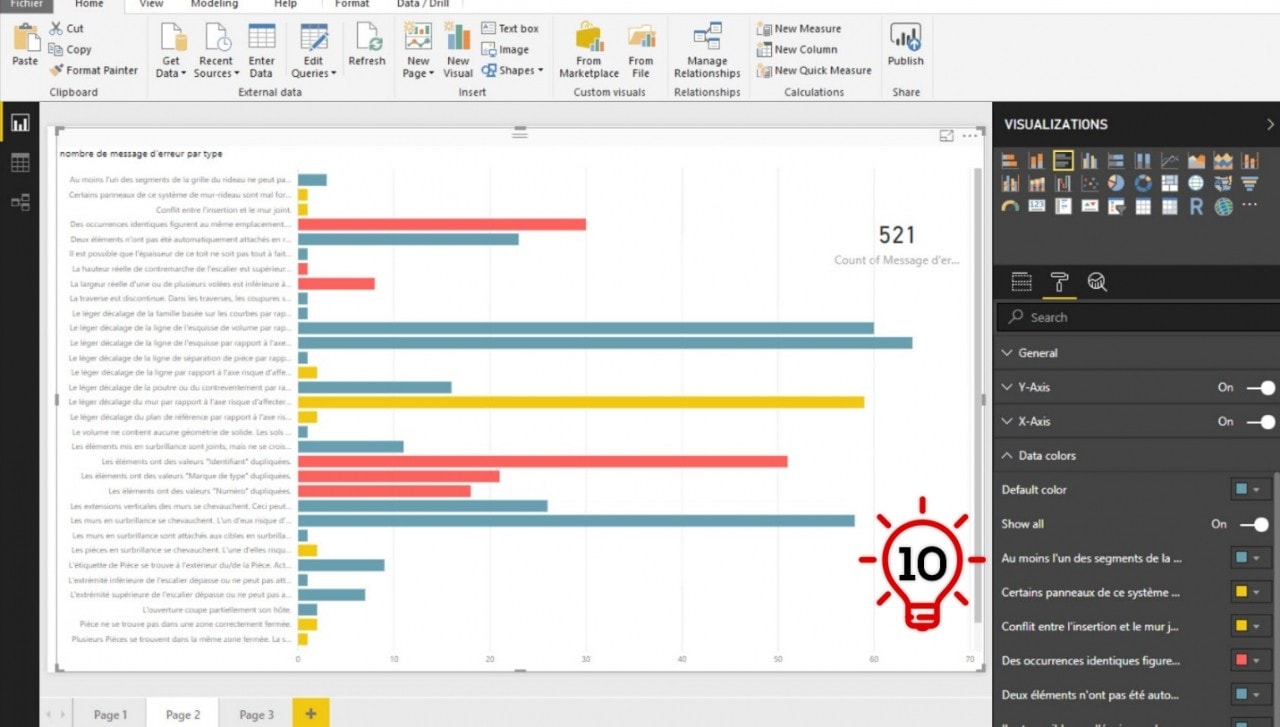The image size is (1280, 727).
Task: Disable the Show all switch
Action: [x=1254, y=524]
